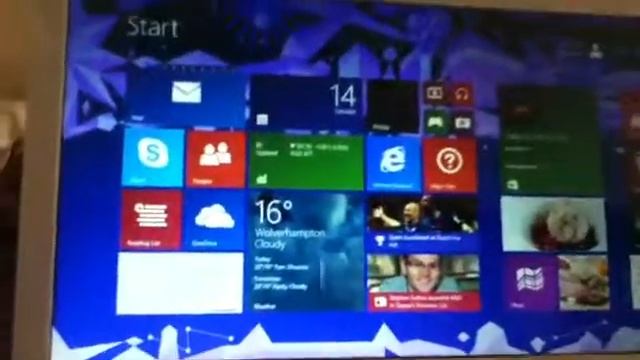Open the OneDrive cloud tile
640x360 pixels.
tap(214, 220)
